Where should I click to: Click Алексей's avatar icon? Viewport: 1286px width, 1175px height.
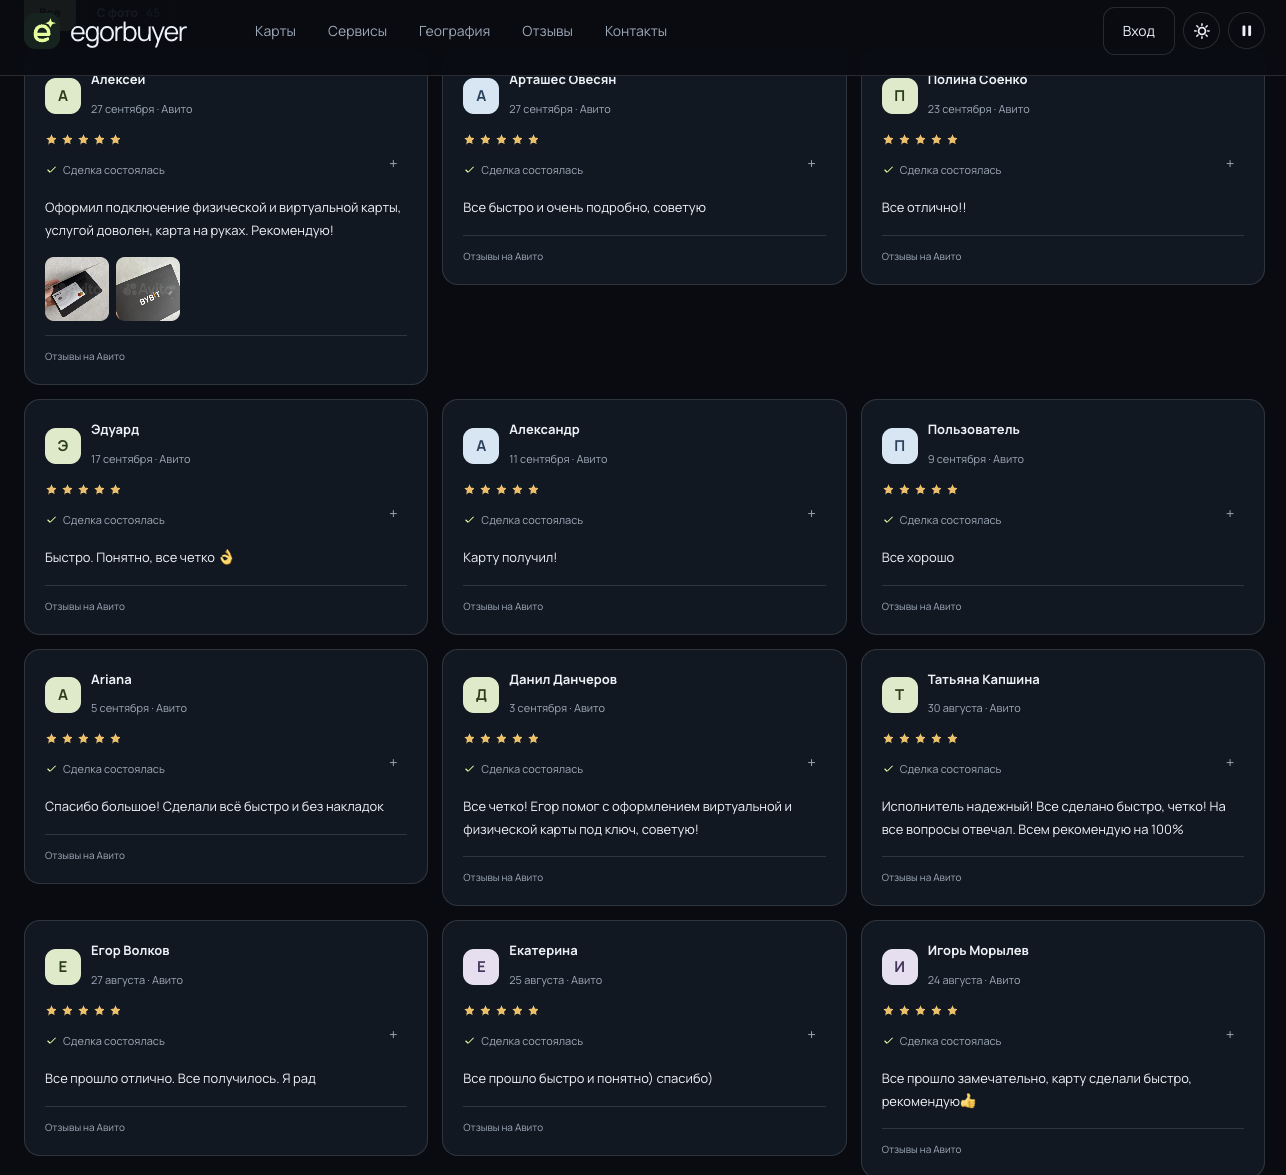pyautogui.click(x=63, y=95)
